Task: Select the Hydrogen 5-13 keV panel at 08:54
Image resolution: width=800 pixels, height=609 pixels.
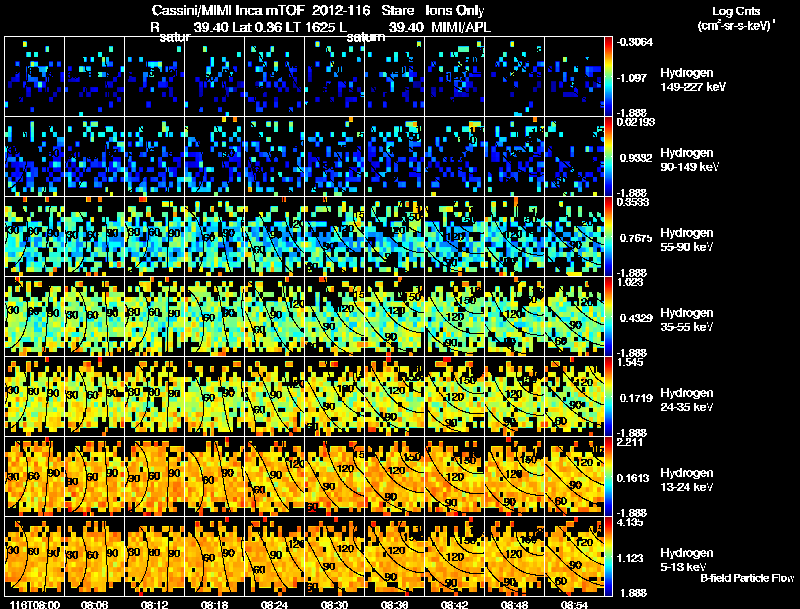Action: click(574, 556)
